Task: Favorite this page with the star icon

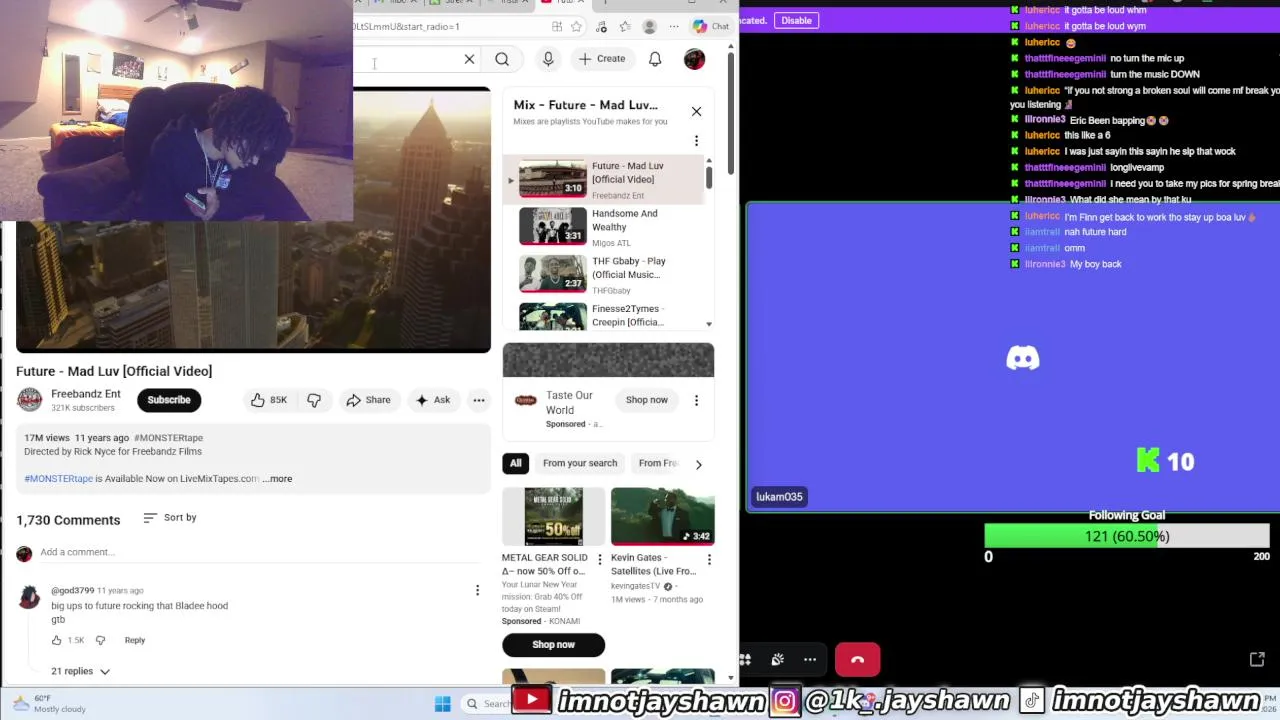Action: click(576, 27)
